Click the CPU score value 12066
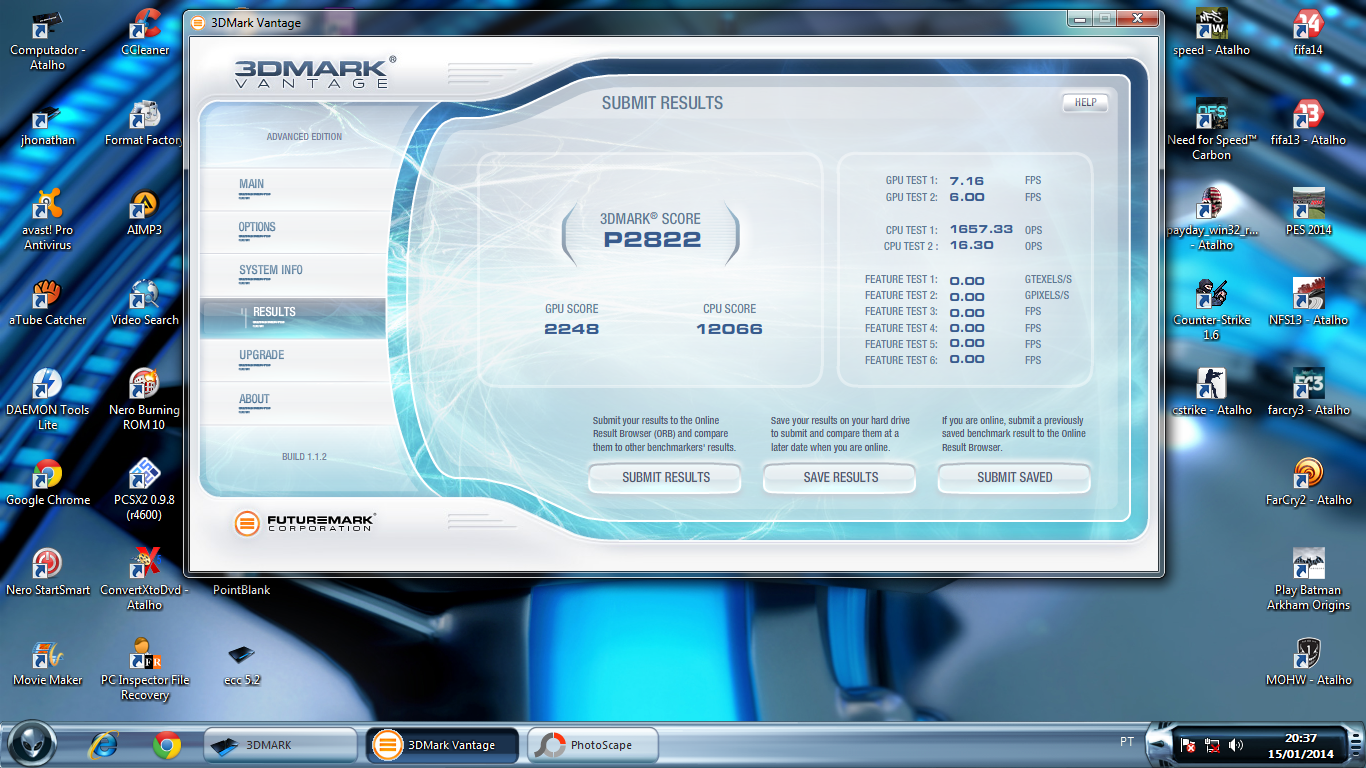 (729, 329)
